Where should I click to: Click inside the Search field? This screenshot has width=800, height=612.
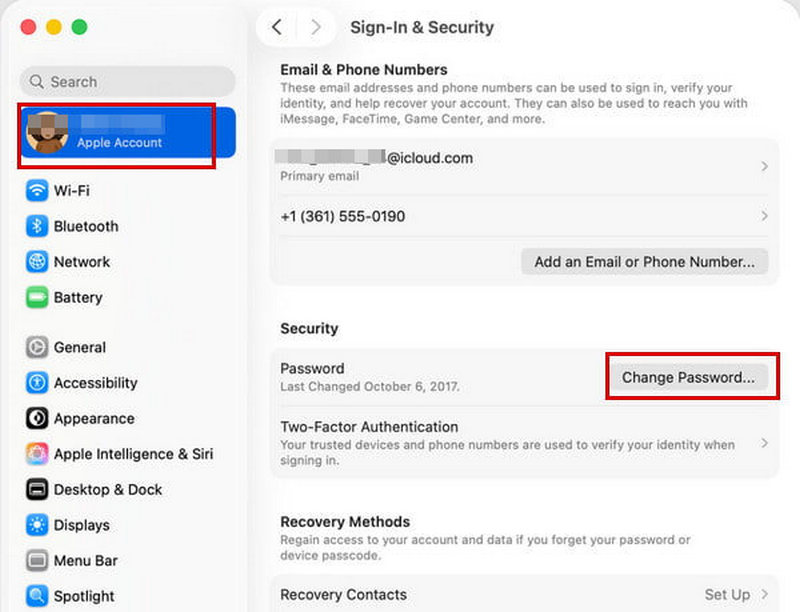[x=126, y=81]
